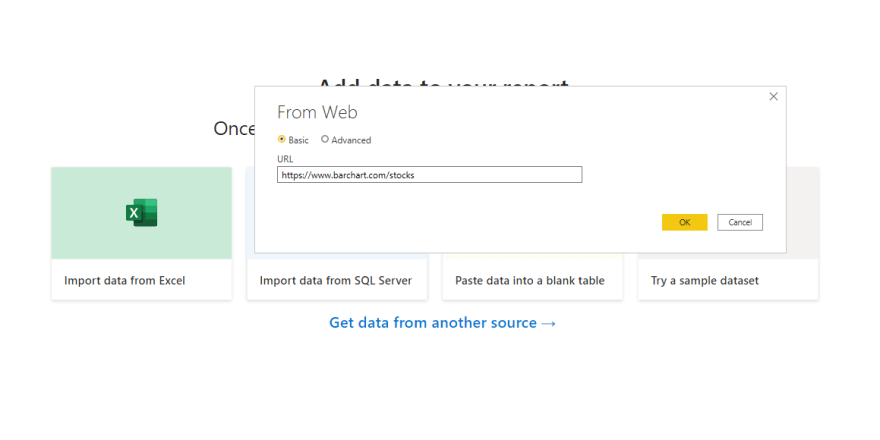Screen dimensions: 880x440
Task: Select the Basic radio option
Action: click(282, 139)
